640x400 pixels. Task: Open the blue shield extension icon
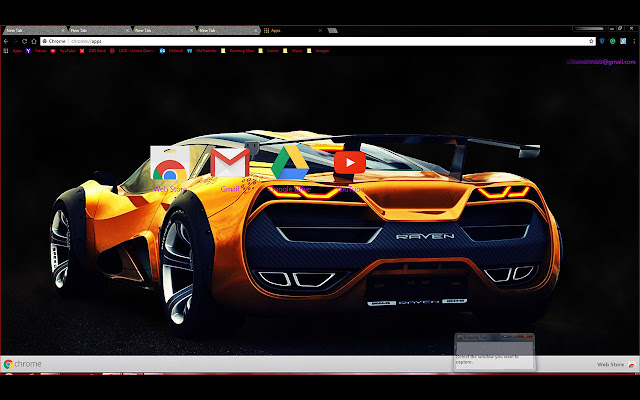point(602,41)
